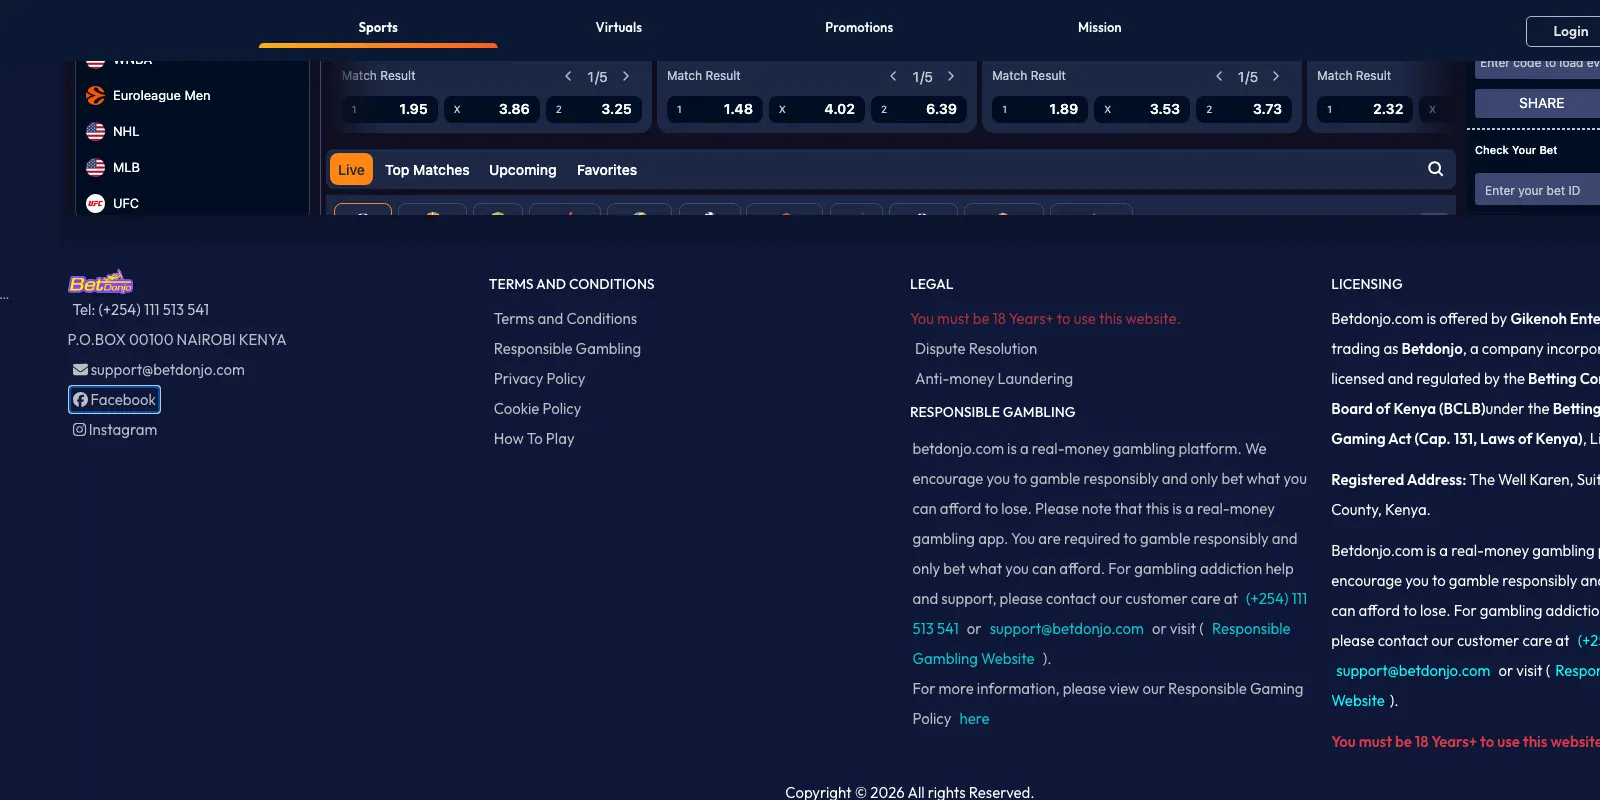The height and width of the screenshot is (800, 1600).
Task: Click the Instagram icon in footer
Action: coord(79,430)
